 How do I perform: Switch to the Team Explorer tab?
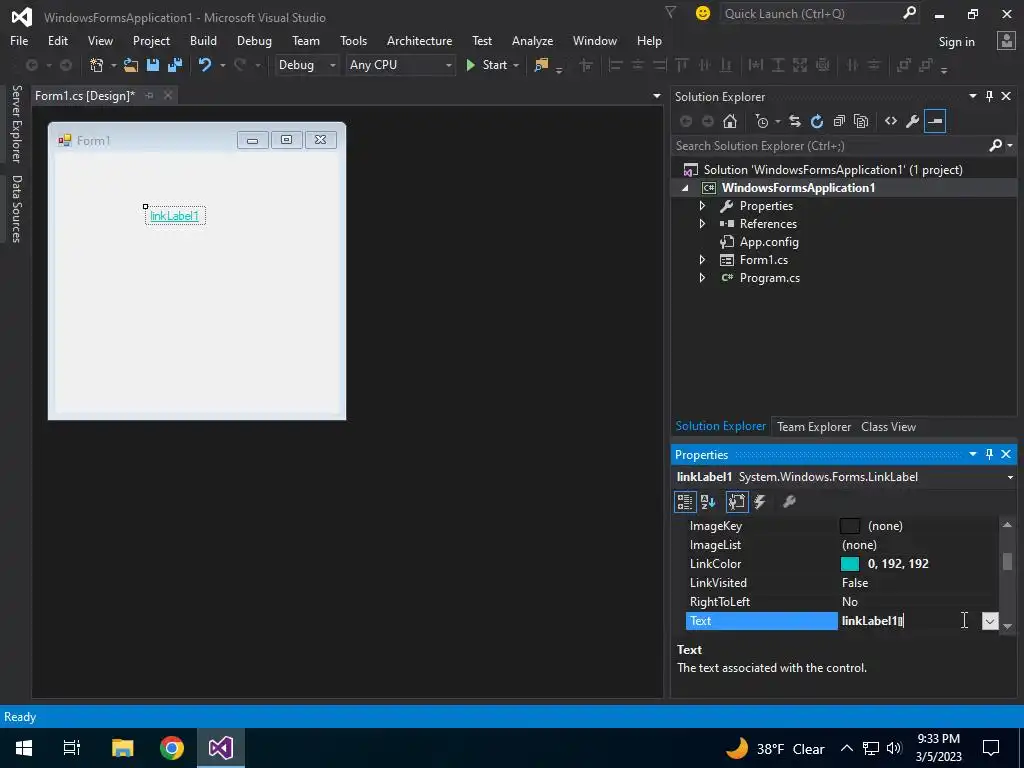(814, 426)
